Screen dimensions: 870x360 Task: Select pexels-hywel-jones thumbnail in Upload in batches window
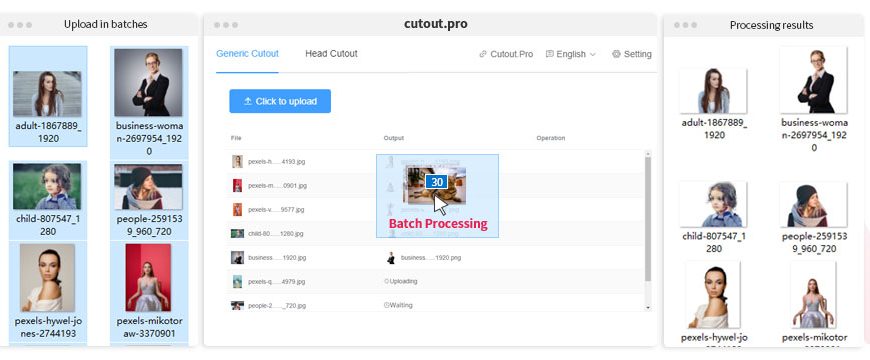coord(47,277)
